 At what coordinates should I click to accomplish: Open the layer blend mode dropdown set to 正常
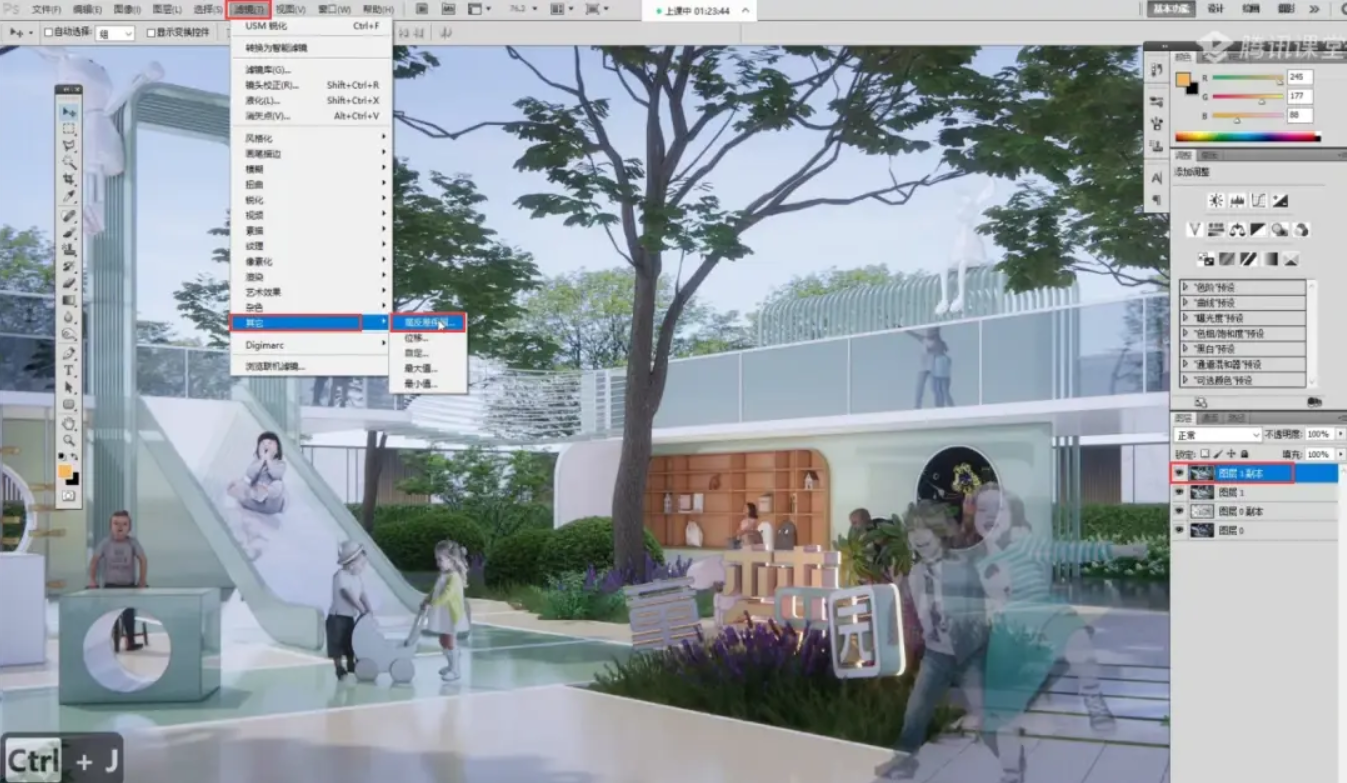(1217, 435)
